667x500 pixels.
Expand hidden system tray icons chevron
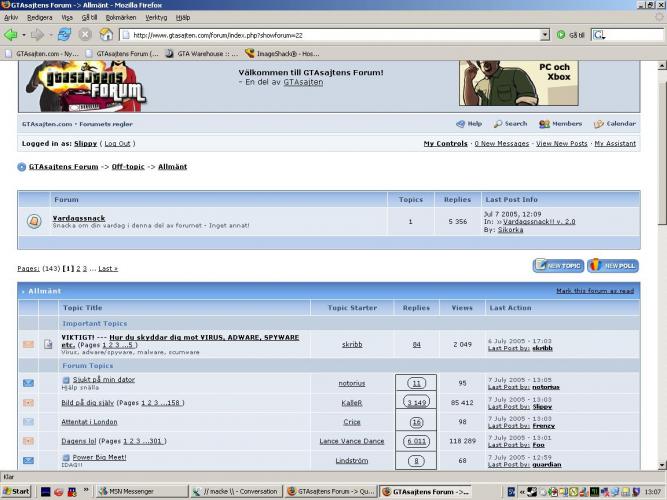click(x=522, y=492)
